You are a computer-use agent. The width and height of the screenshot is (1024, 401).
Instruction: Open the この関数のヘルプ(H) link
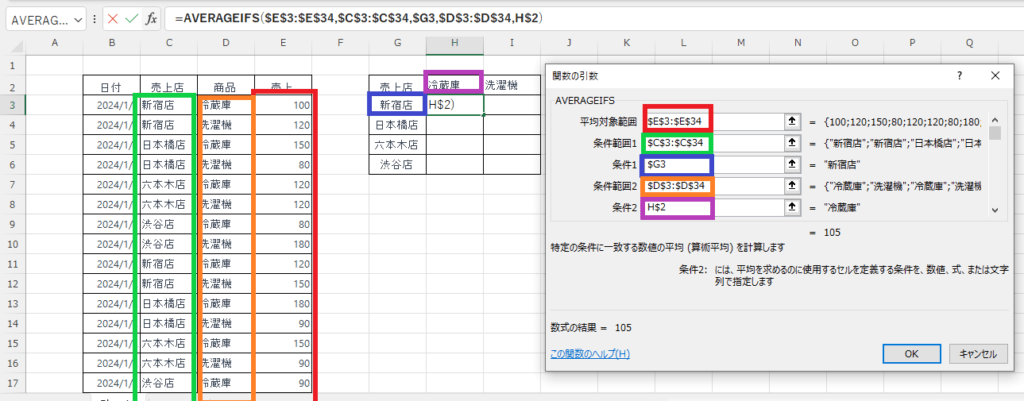pos(590,354)
